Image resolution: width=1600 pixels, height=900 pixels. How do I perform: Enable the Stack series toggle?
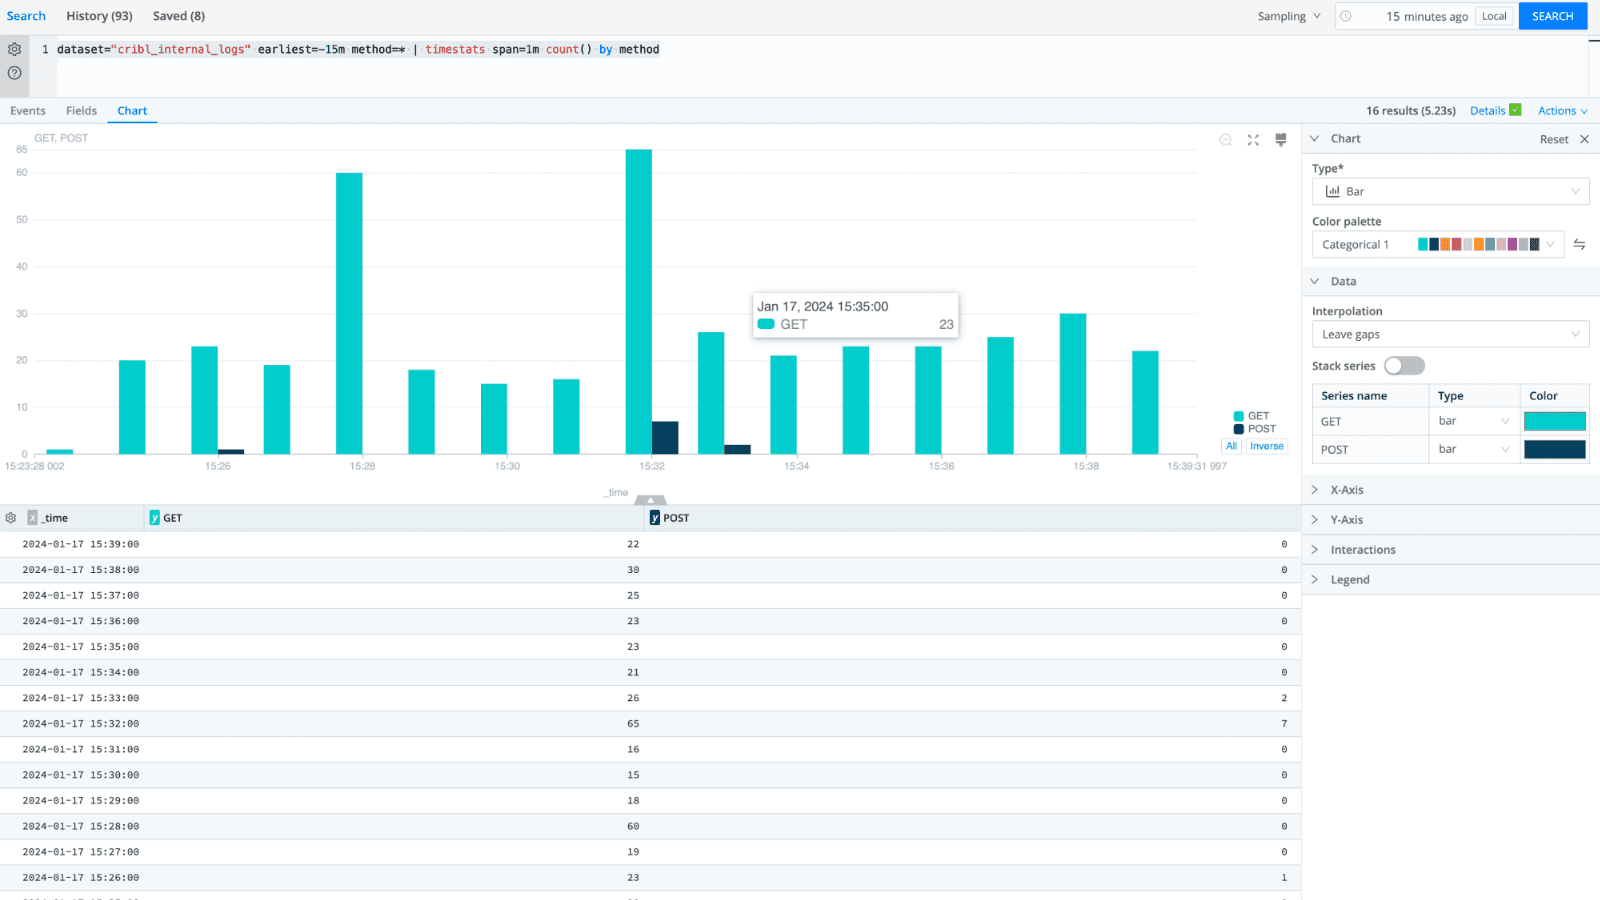(x=1404, y=366)
